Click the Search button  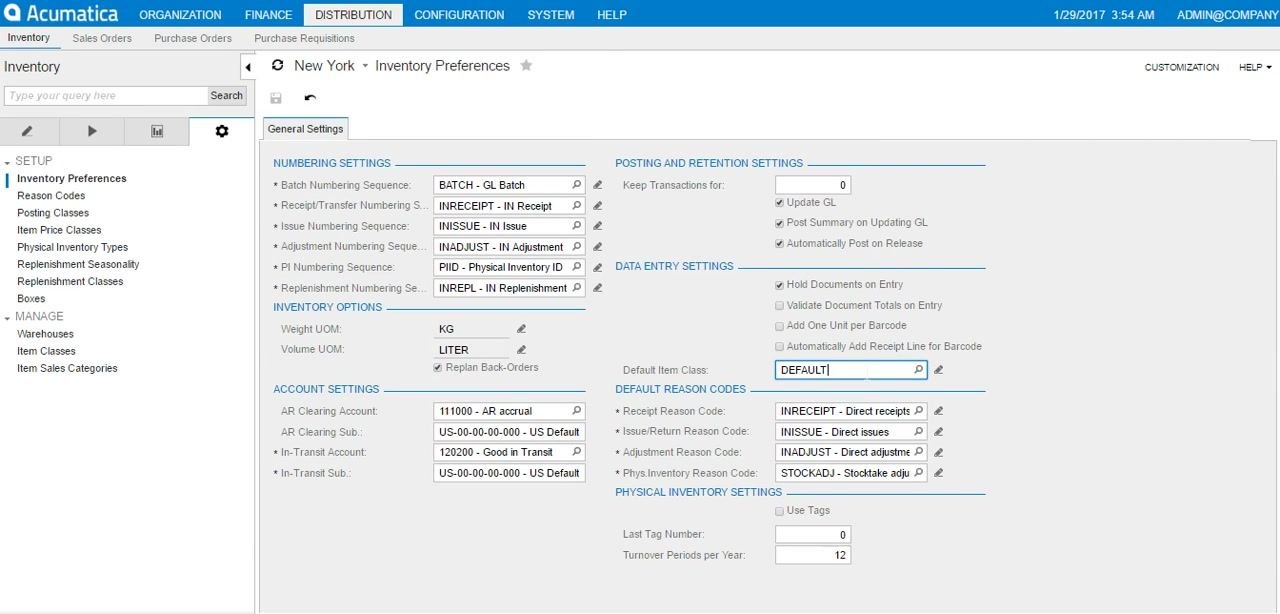click(x=227, y=96)
